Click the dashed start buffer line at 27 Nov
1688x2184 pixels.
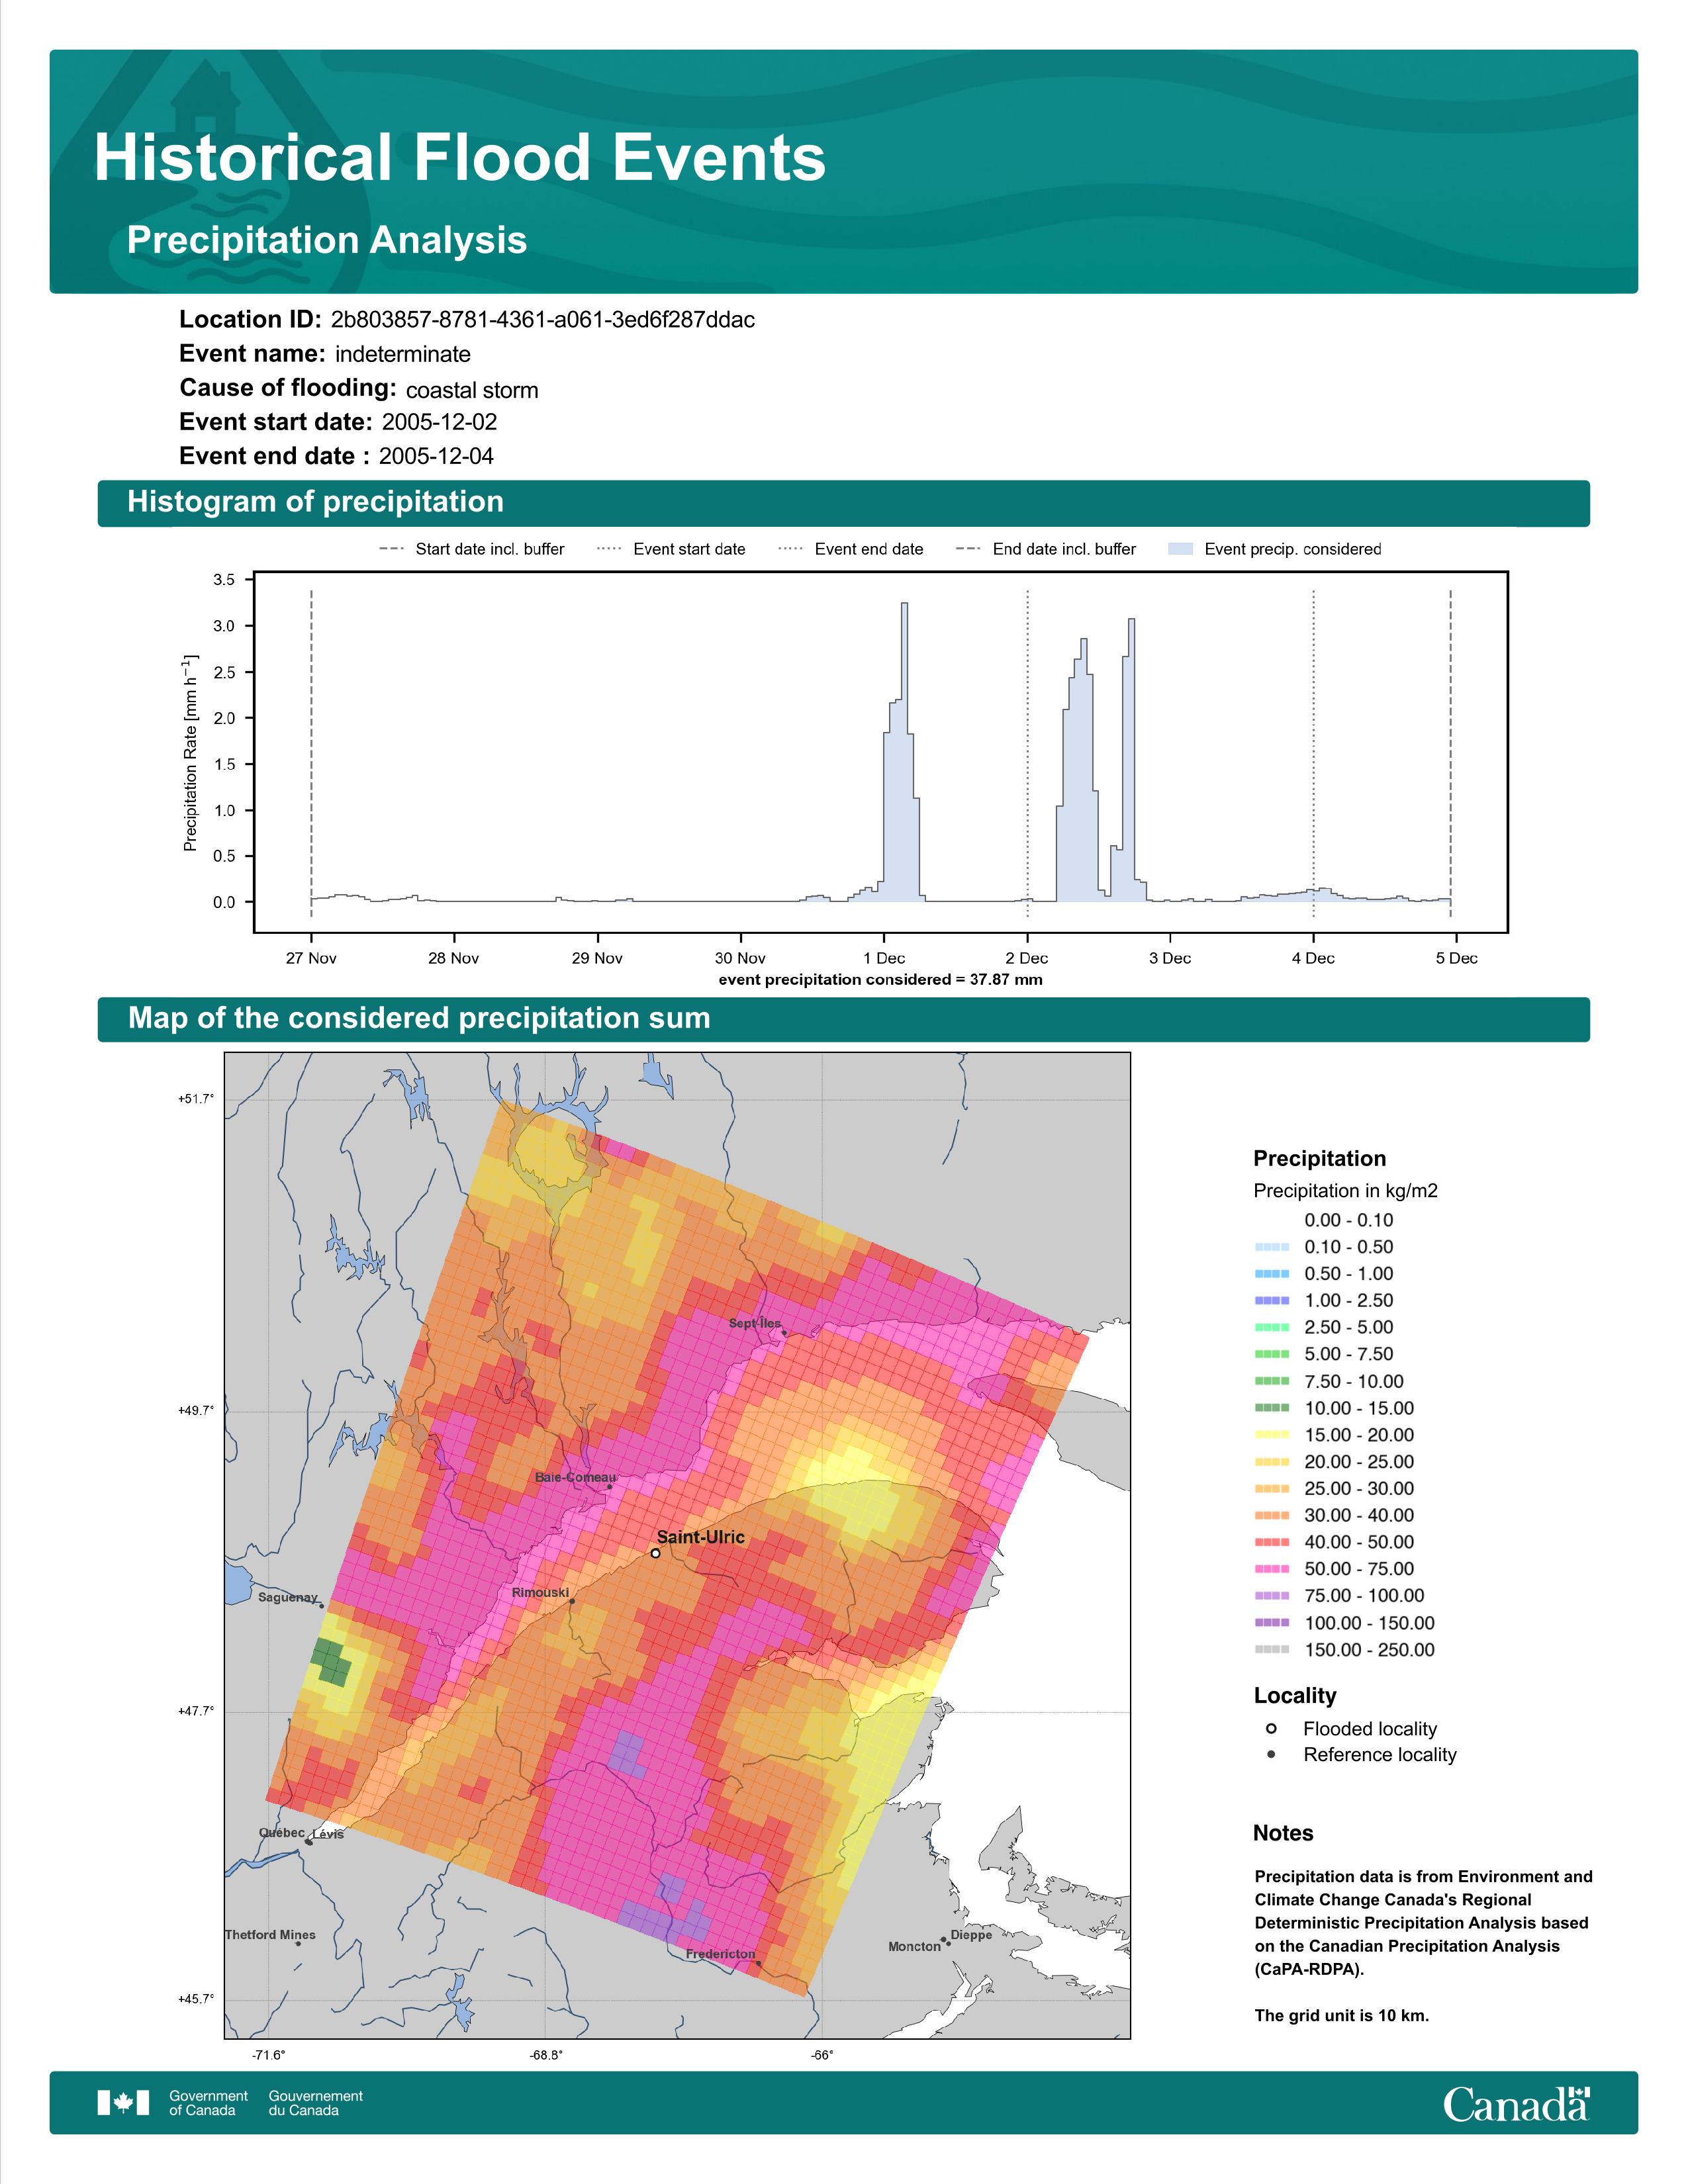[311, 753]
